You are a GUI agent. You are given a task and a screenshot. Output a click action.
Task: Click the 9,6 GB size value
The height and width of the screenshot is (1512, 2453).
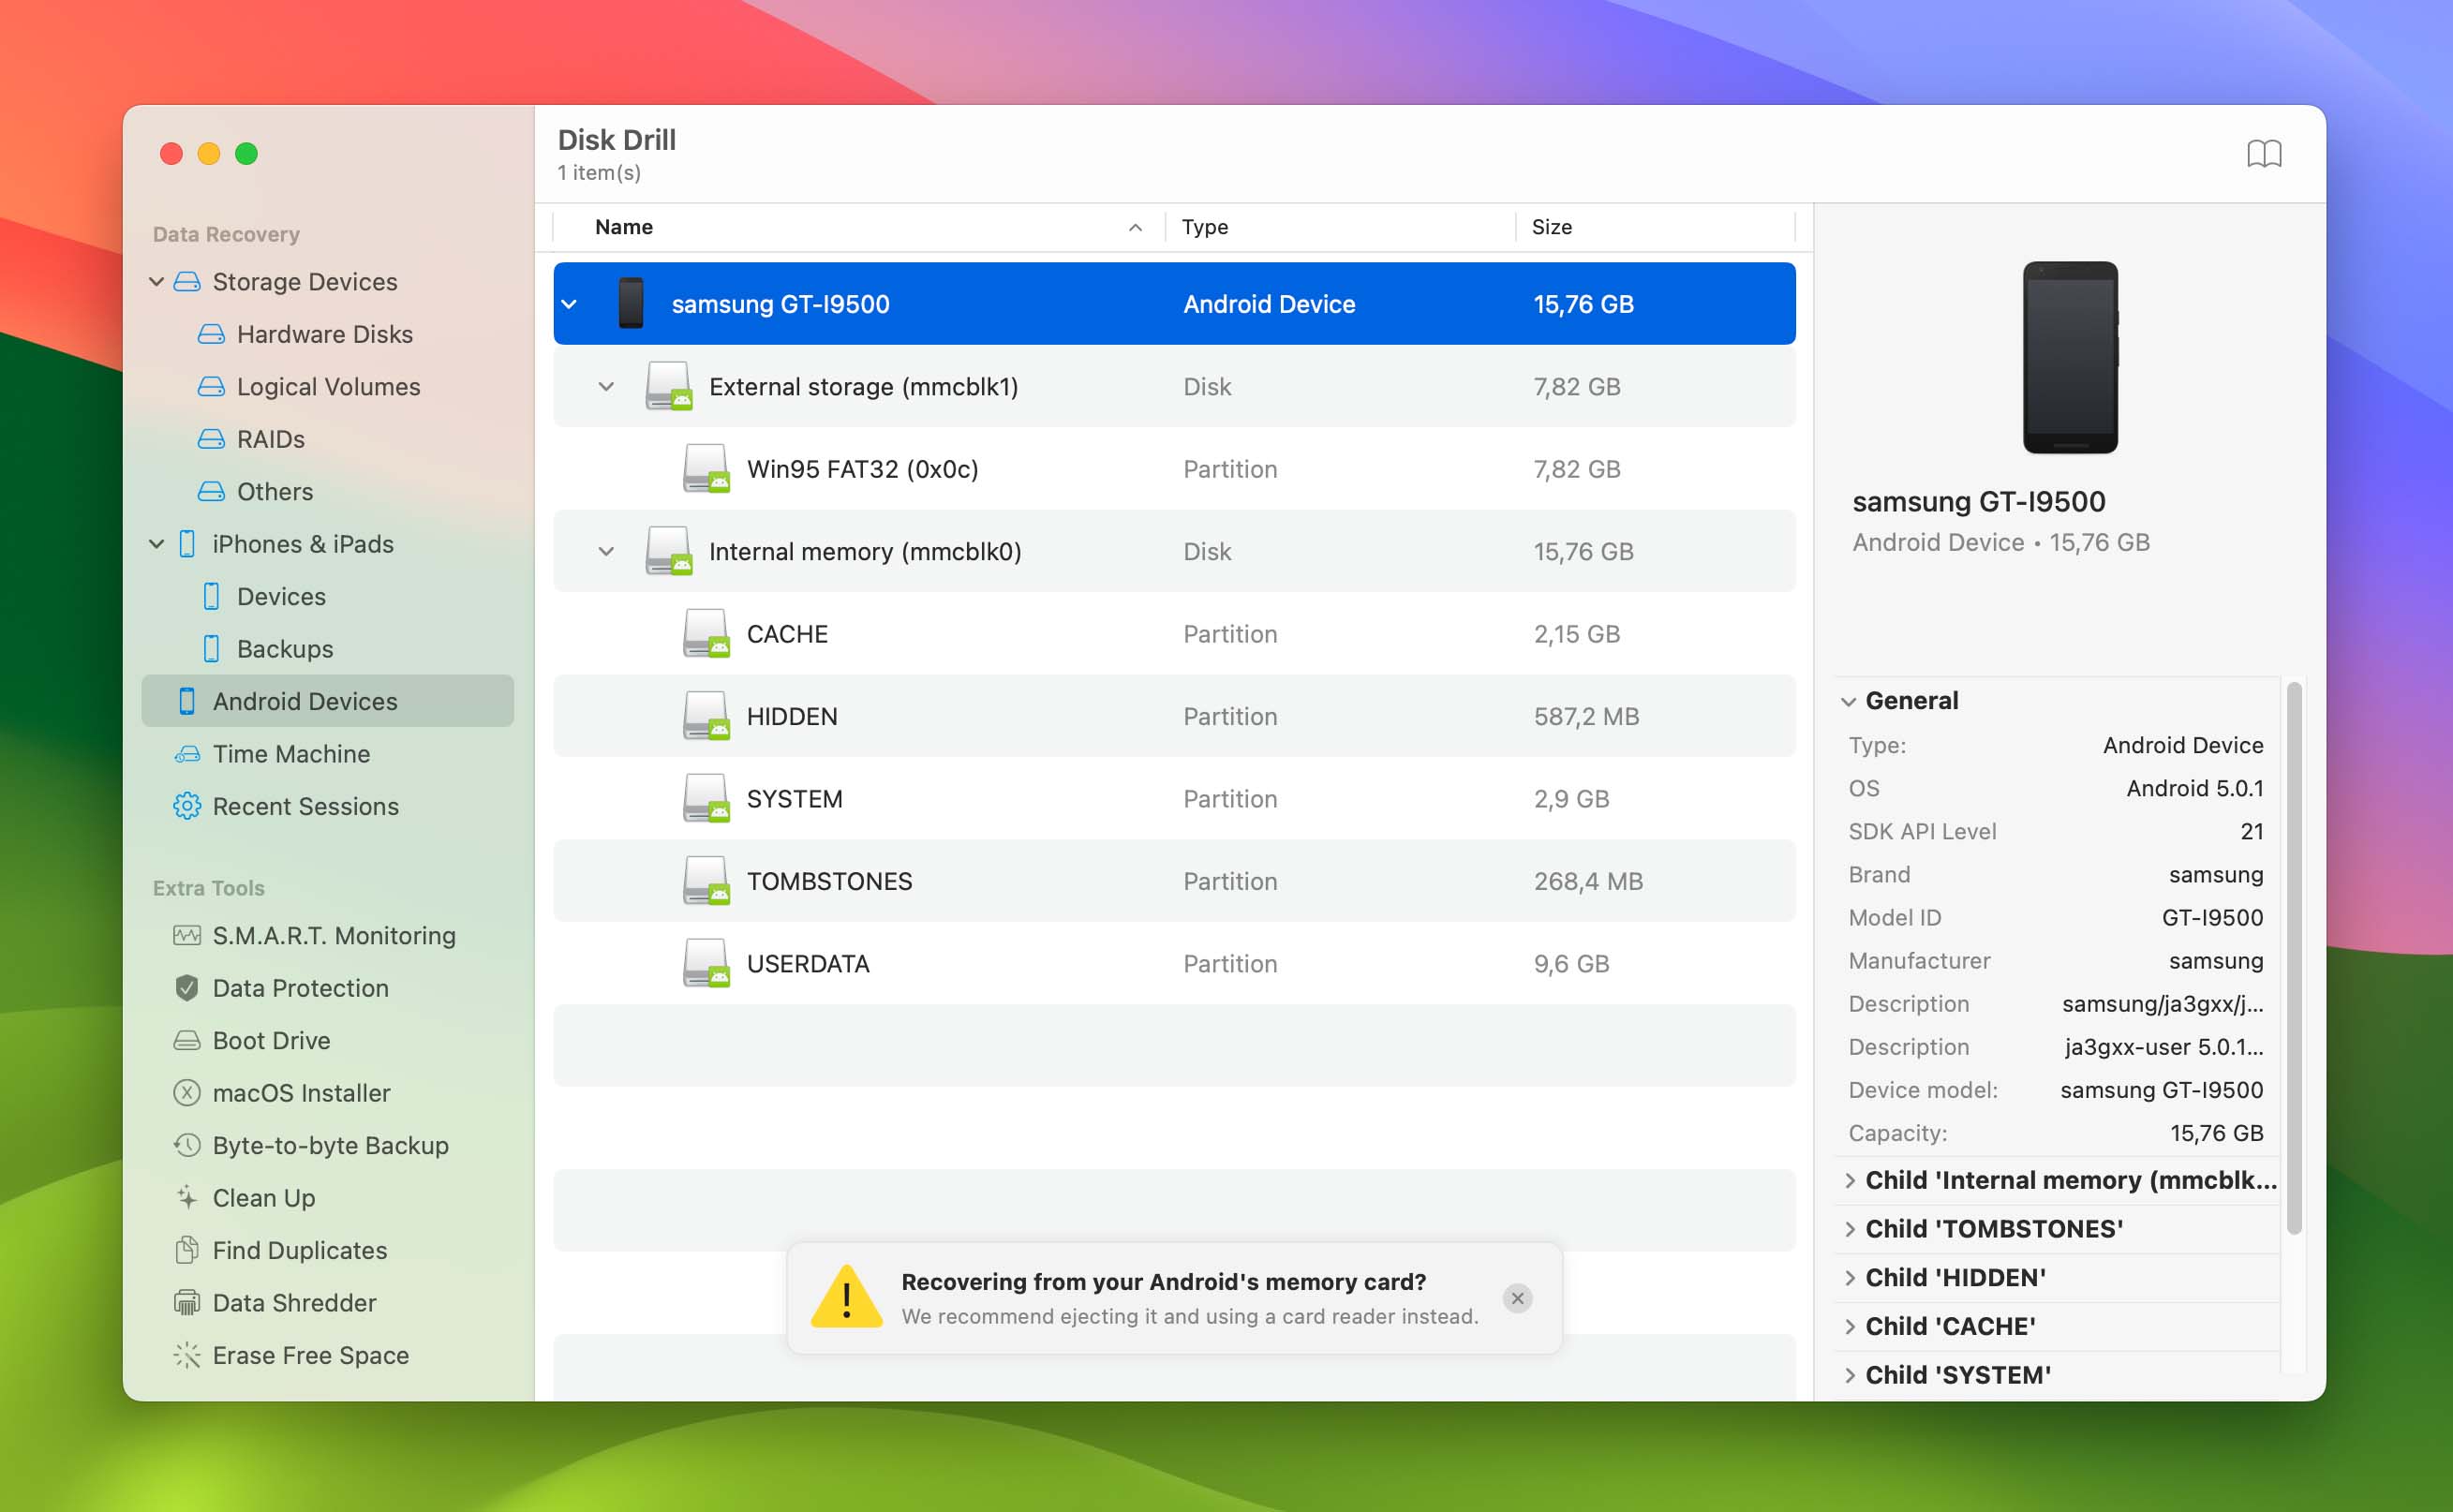(x=1571, y=964)
